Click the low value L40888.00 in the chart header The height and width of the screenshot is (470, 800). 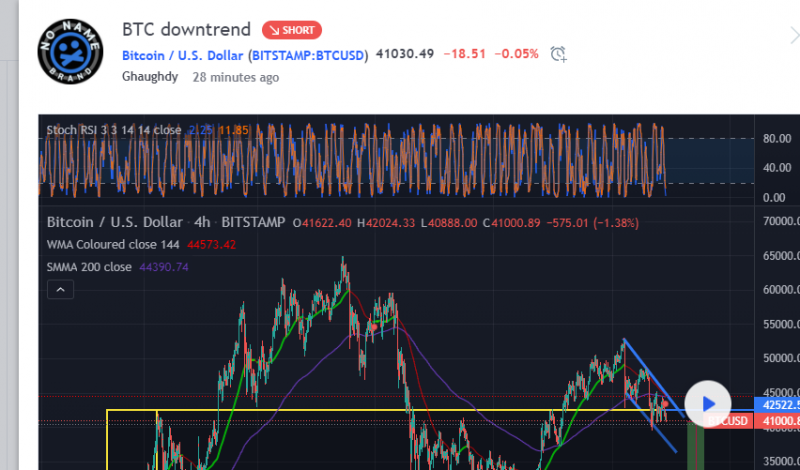click(449, 223)
